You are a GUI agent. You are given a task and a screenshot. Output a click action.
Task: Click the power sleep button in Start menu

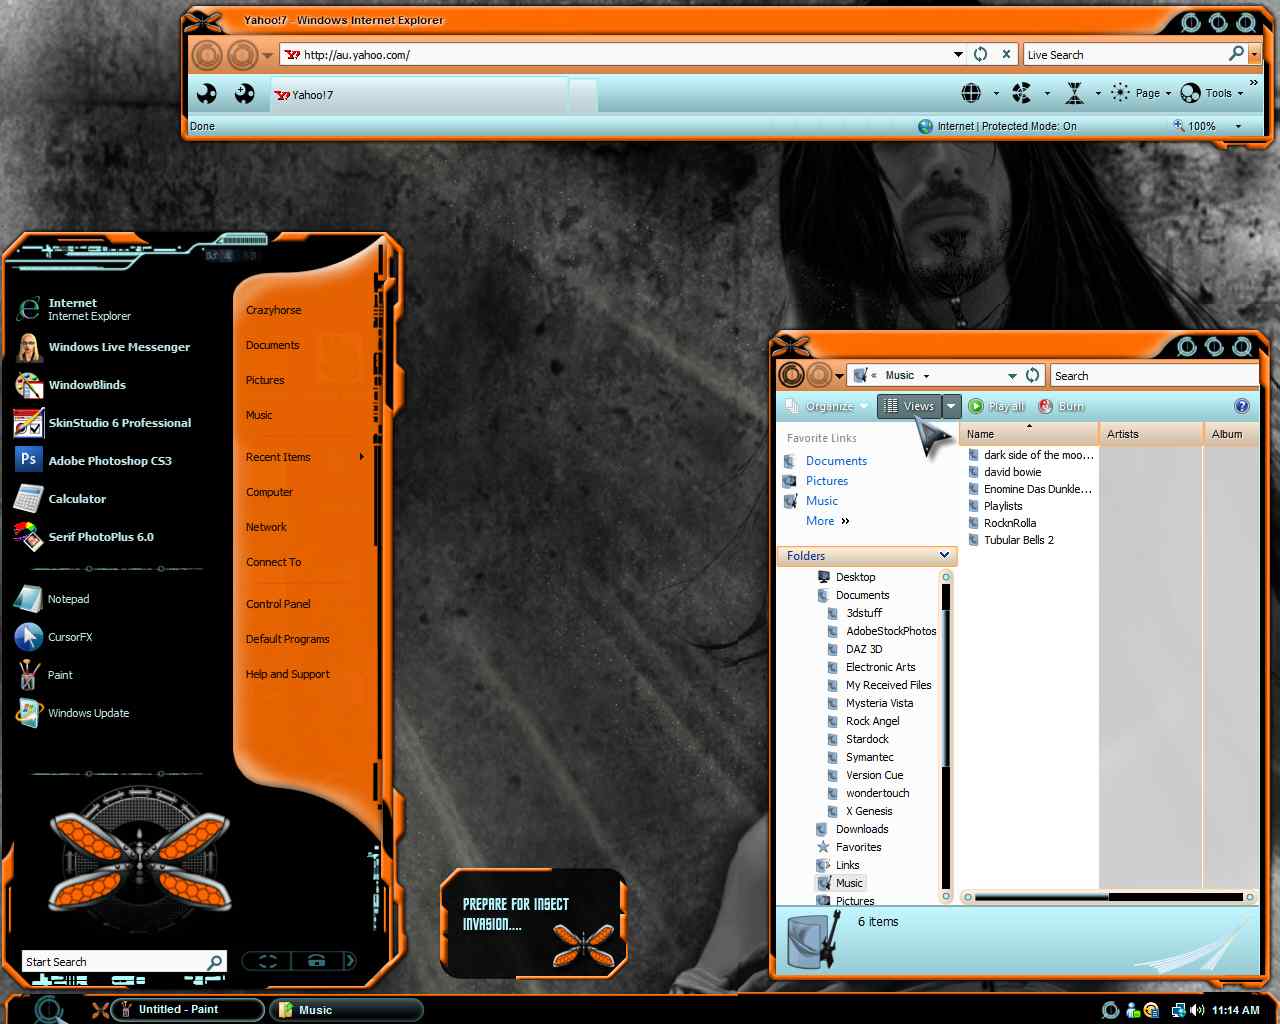(268, 961)
